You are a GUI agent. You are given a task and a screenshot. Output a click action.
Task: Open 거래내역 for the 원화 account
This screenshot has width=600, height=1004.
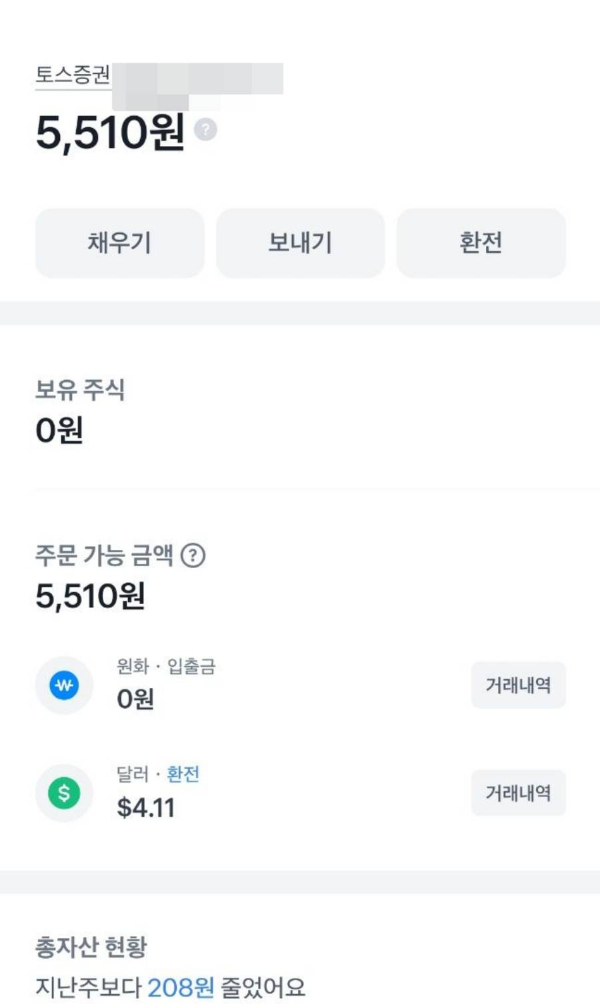pos(520,685)
